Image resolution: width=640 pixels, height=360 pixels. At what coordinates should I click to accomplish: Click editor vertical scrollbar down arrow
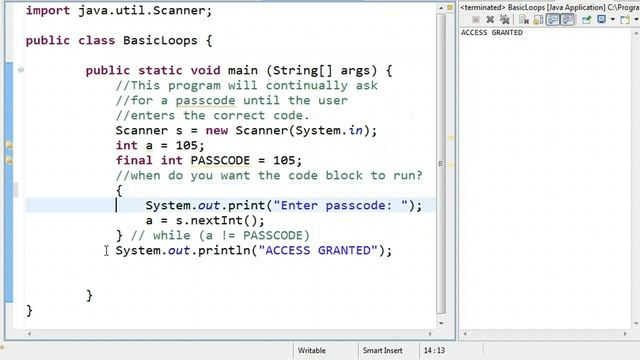point(441,323)
